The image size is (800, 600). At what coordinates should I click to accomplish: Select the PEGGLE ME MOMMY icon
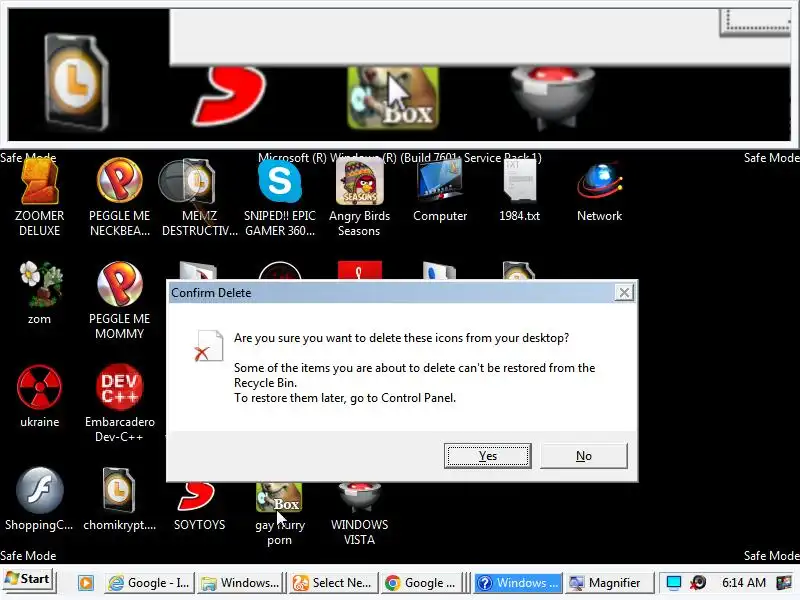[119, 300]
